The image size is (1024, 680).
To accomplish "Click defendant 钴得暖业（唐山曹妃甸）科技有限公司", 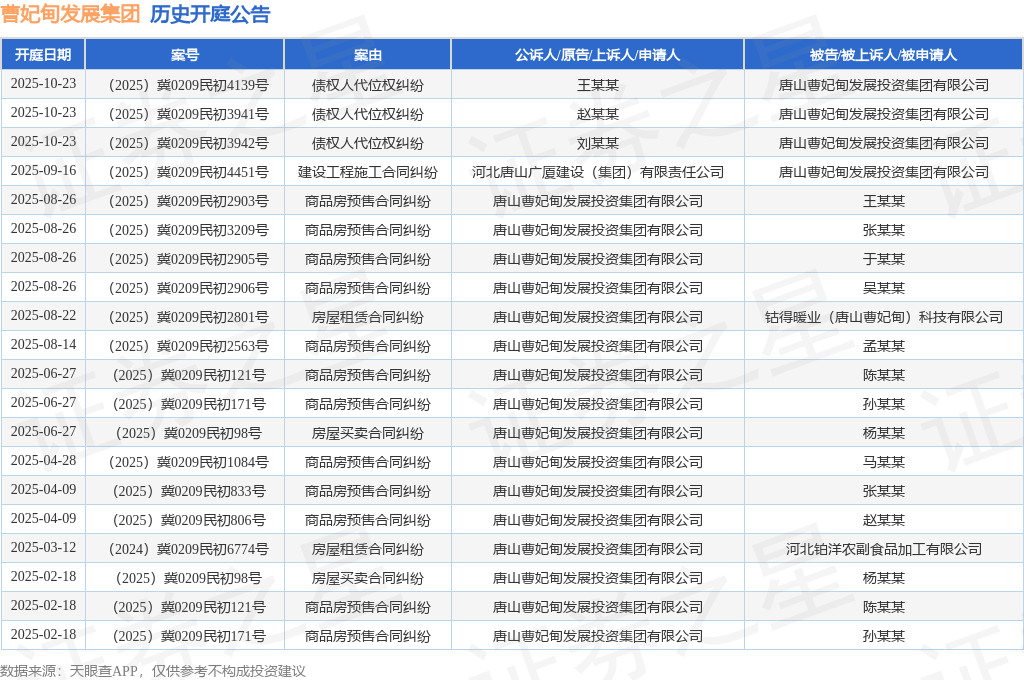I will click(884, 317).
